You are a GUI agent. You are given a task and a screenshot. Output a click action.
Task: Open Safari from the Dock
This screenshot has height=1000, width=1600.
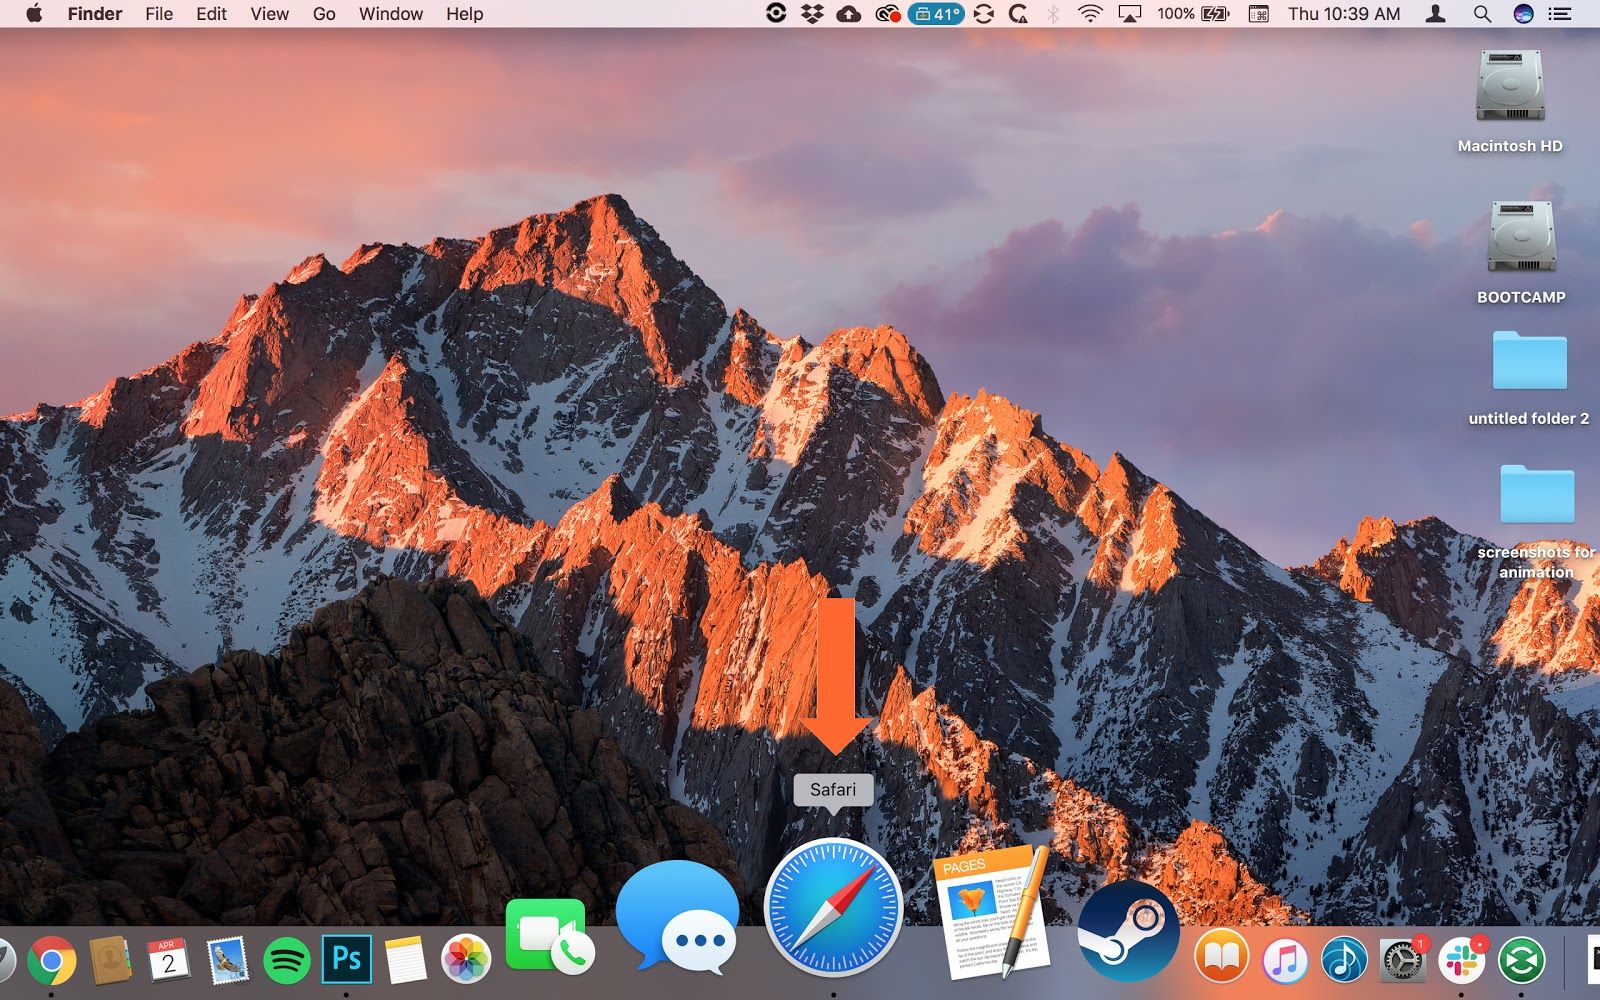point(833,909)
